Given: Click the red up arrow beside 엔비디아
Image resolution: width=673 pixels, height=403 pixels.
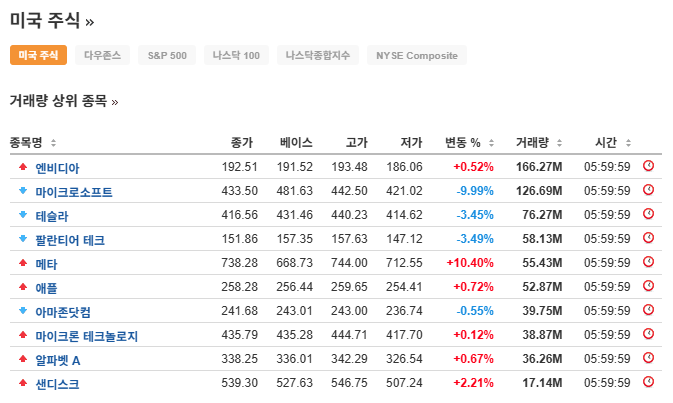Looking at the screenshot, I should pyautogui.click(x=23, y=167).
